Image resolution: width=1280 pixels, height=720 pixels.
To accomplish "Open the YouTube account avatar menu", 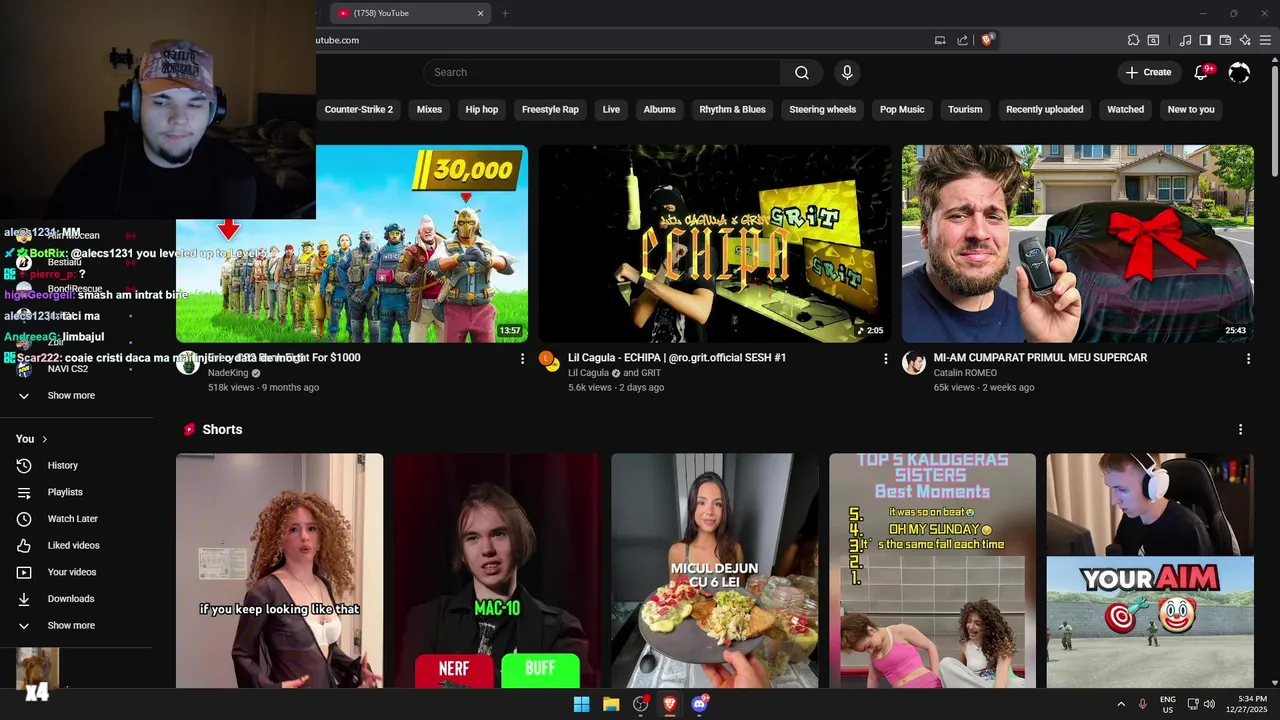I will (x=1239, y=72).
